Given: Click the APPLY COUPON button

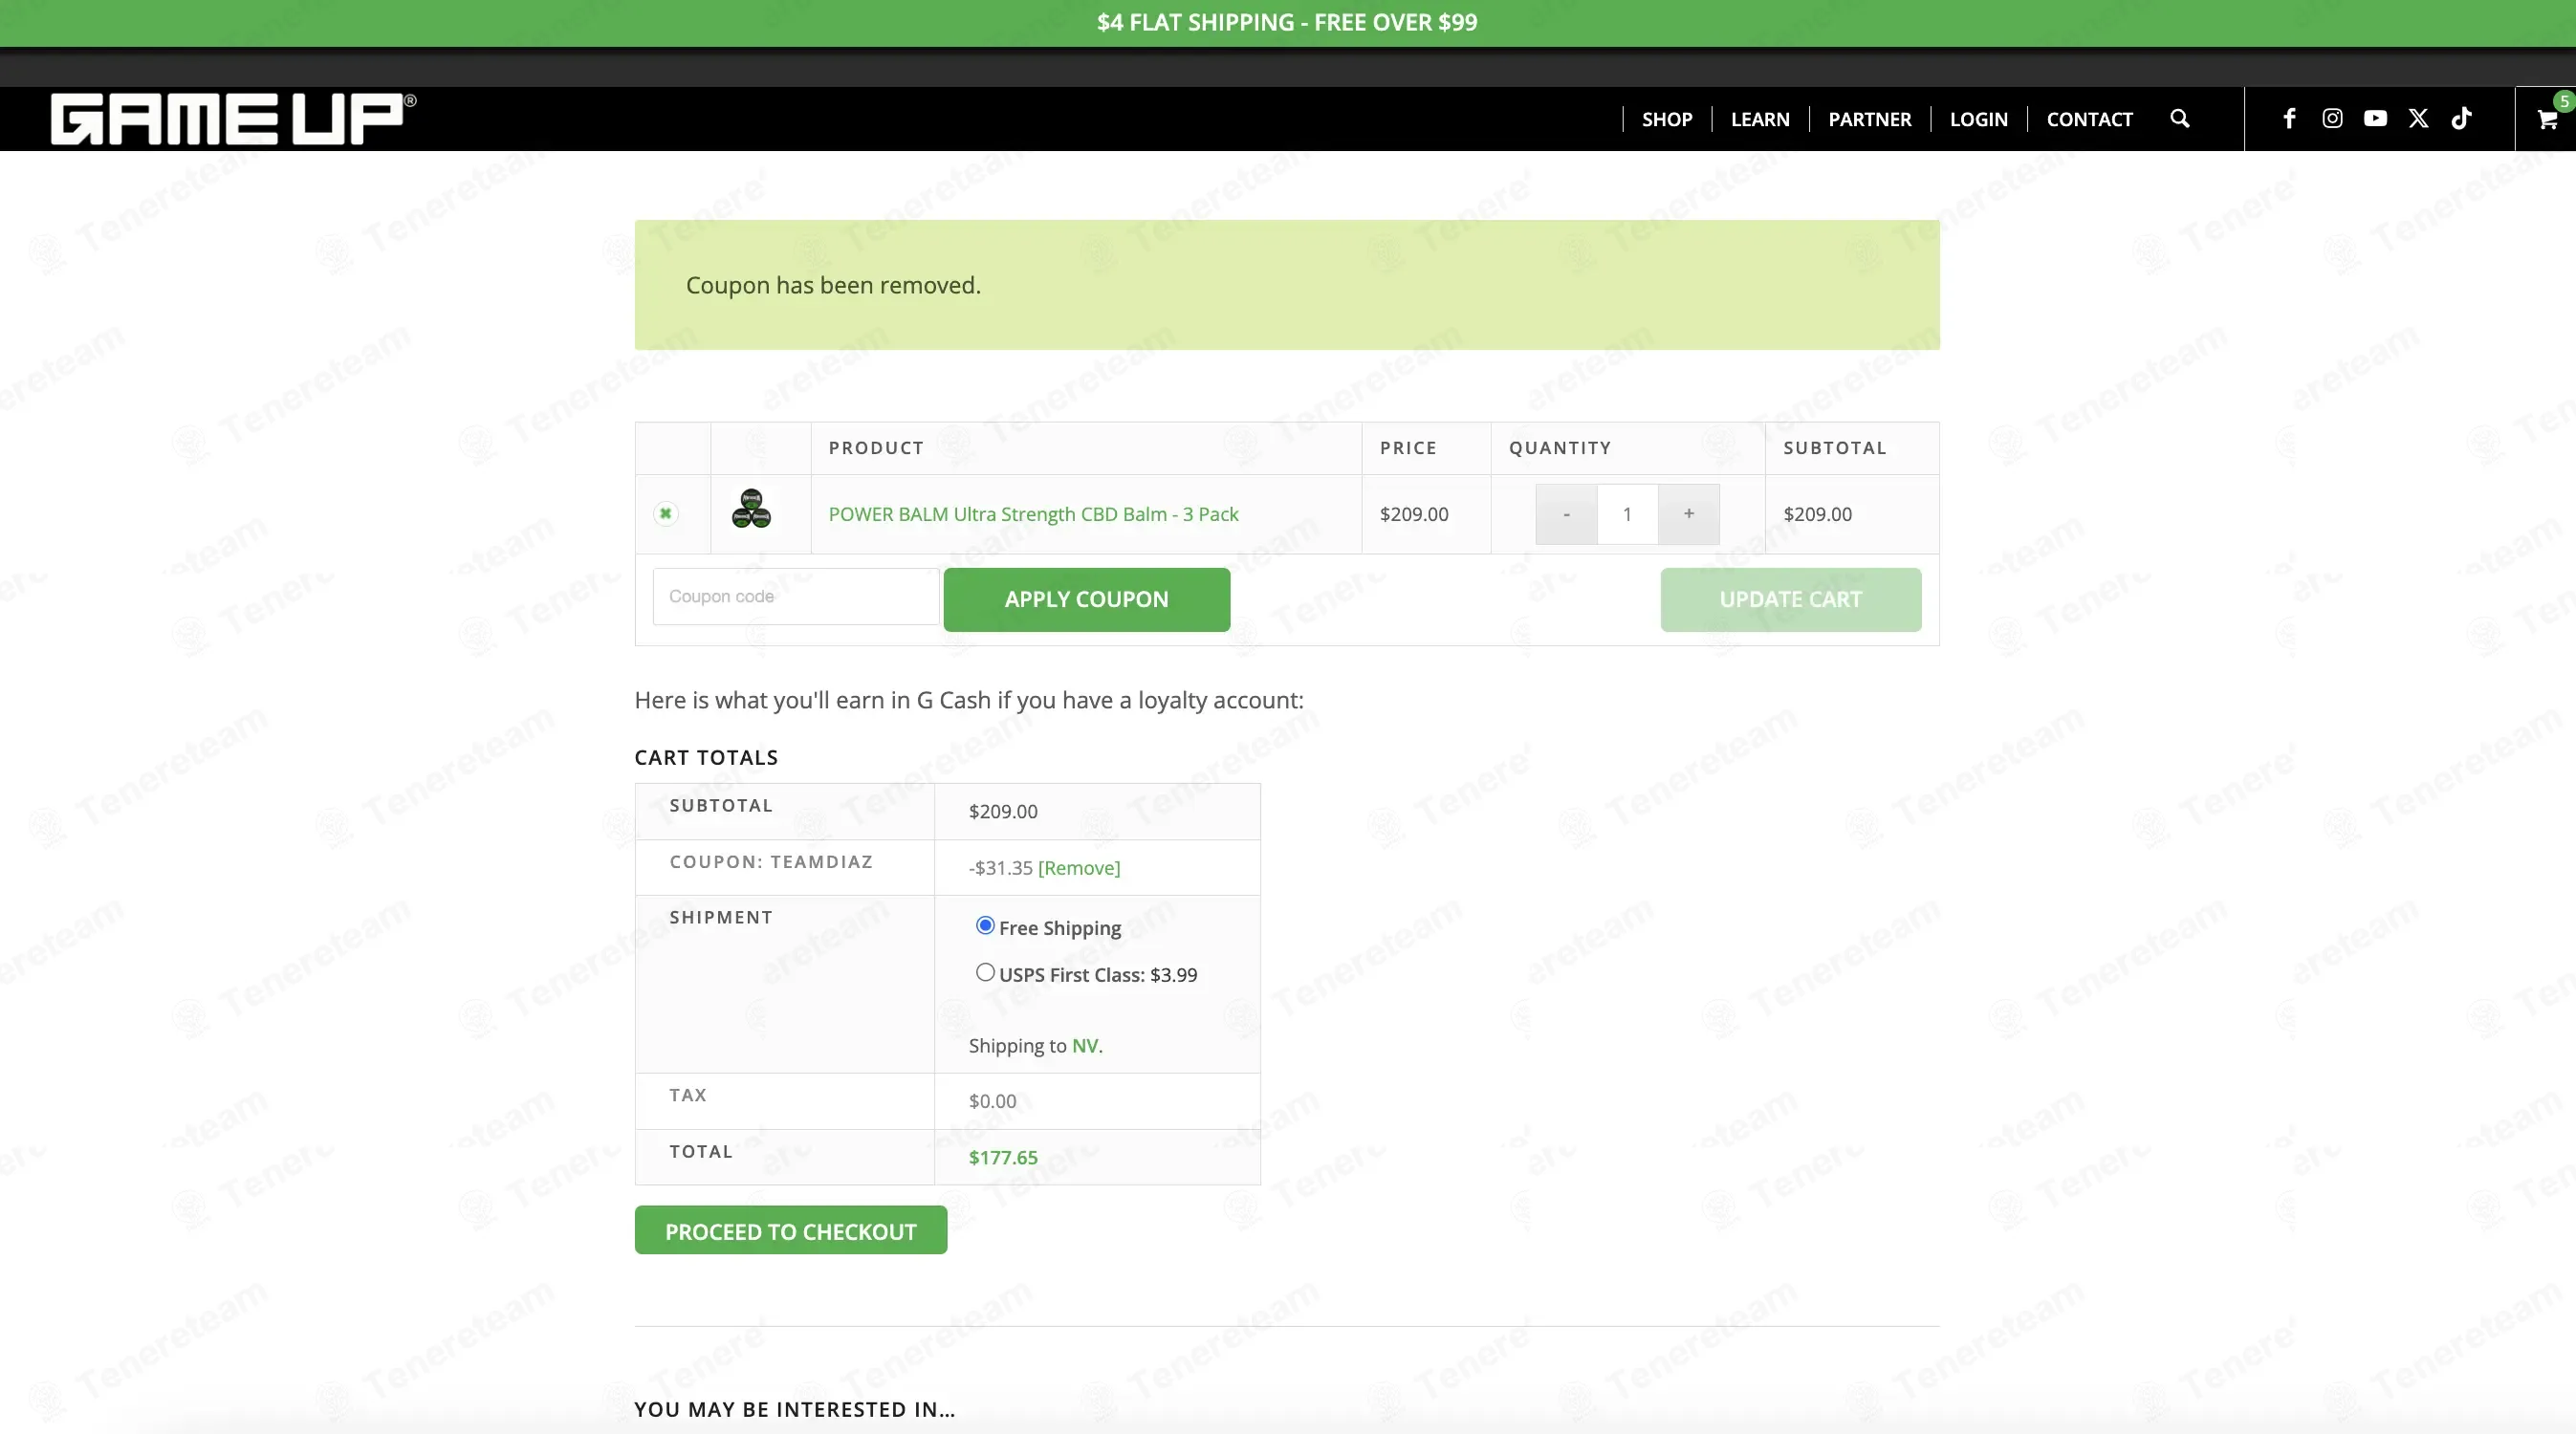Looking at the screenshot, I should [1087, 599].
